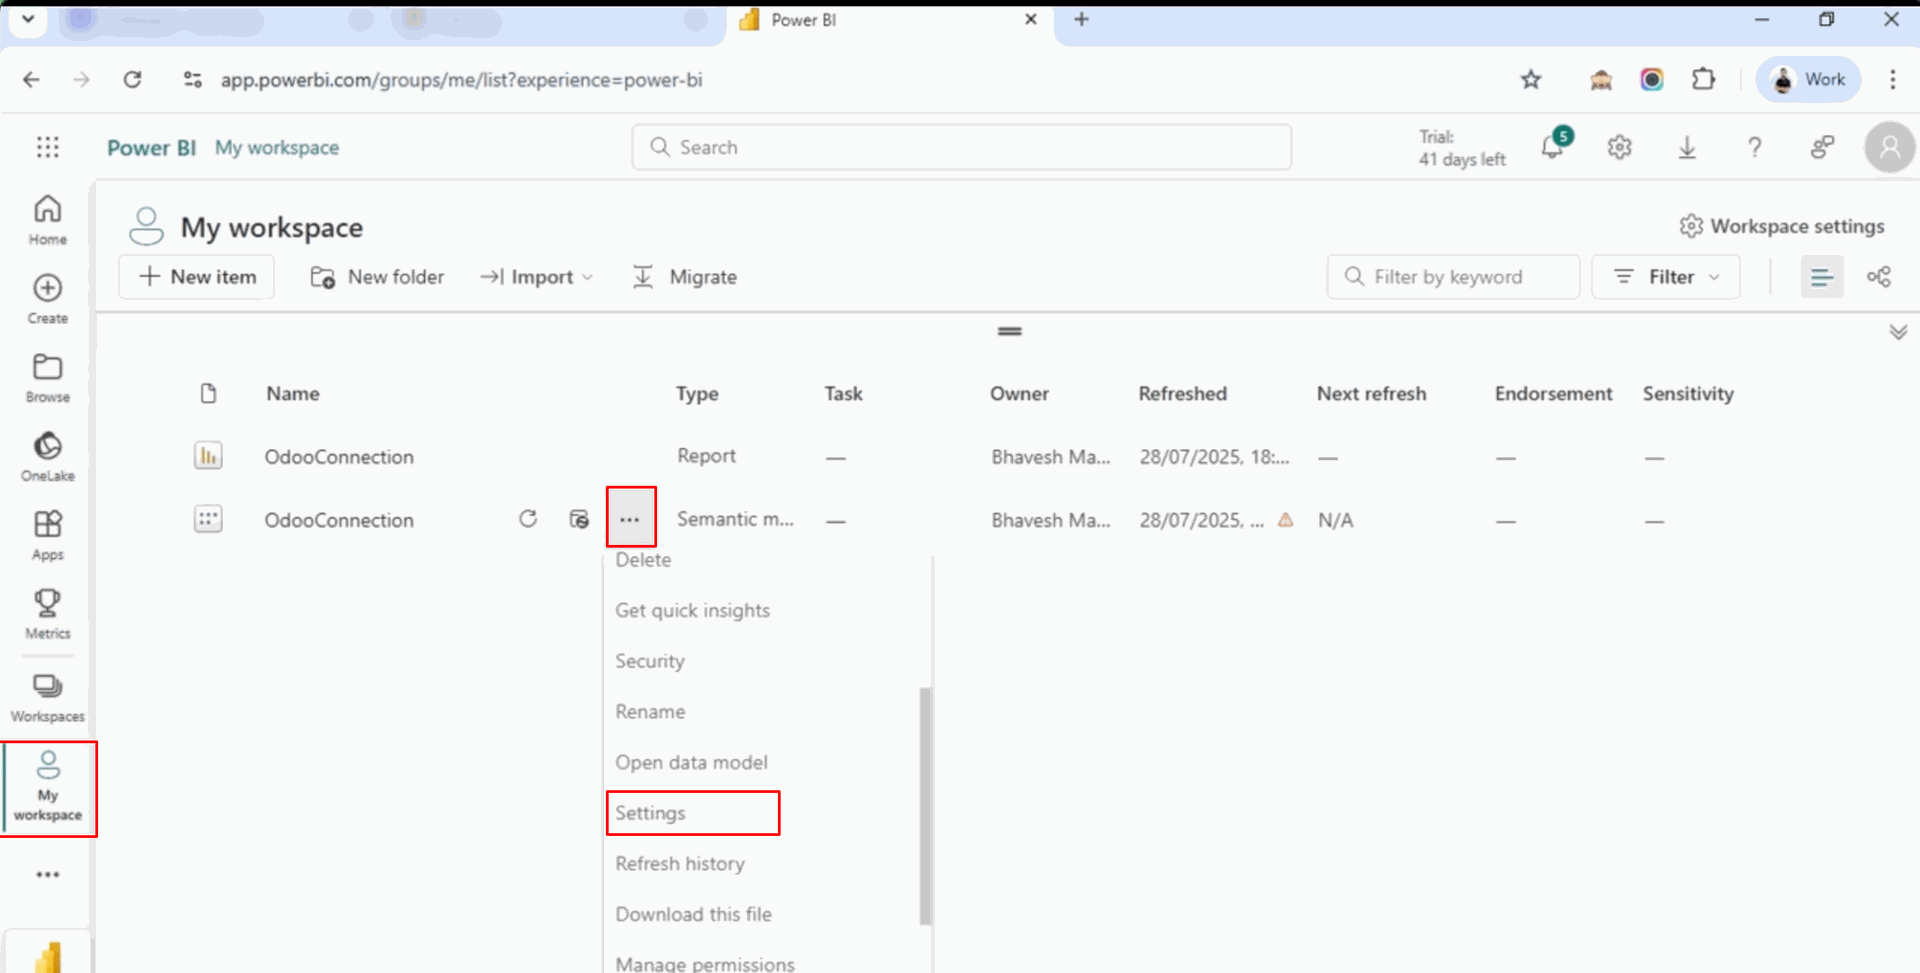Click the Owner column header

[1019, 394]
